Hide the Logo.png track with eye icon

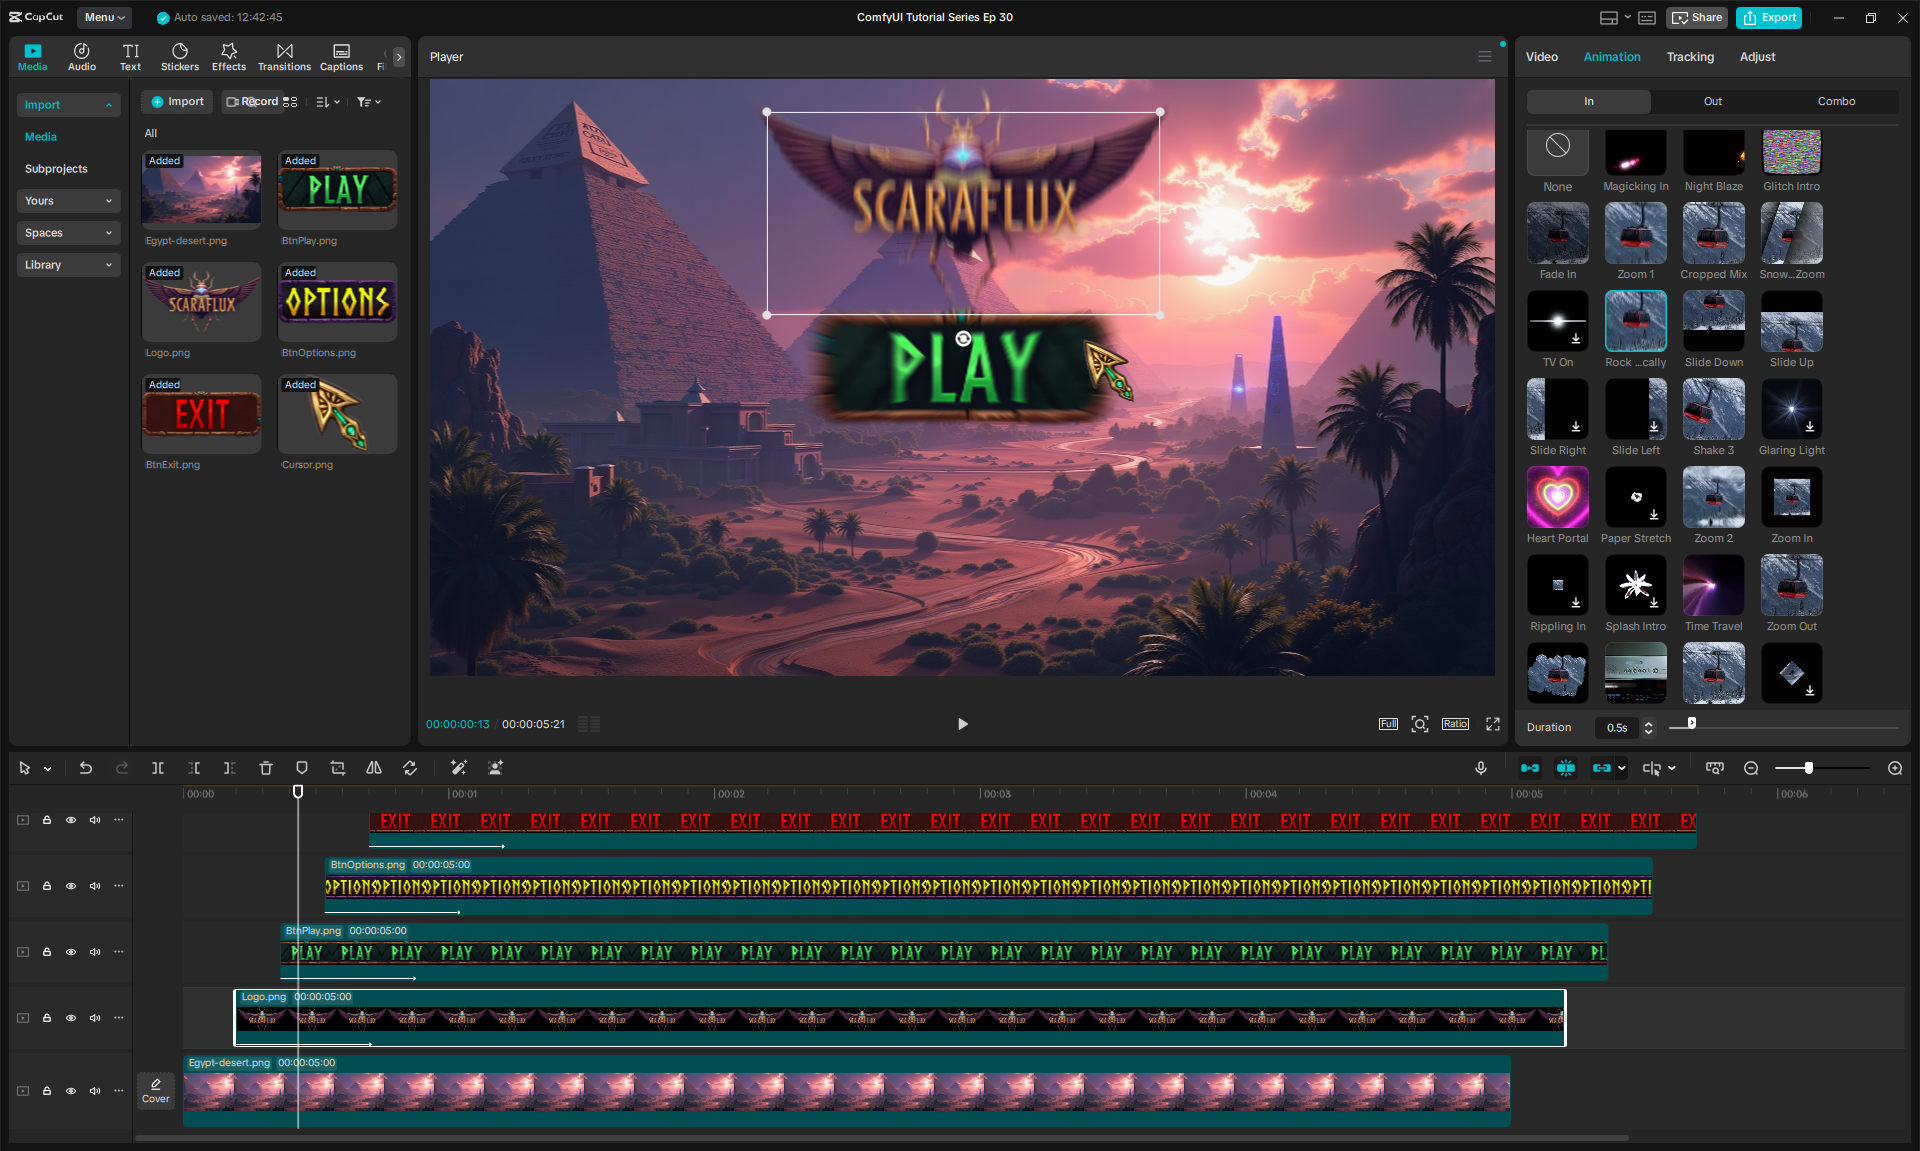point(71,1018)
